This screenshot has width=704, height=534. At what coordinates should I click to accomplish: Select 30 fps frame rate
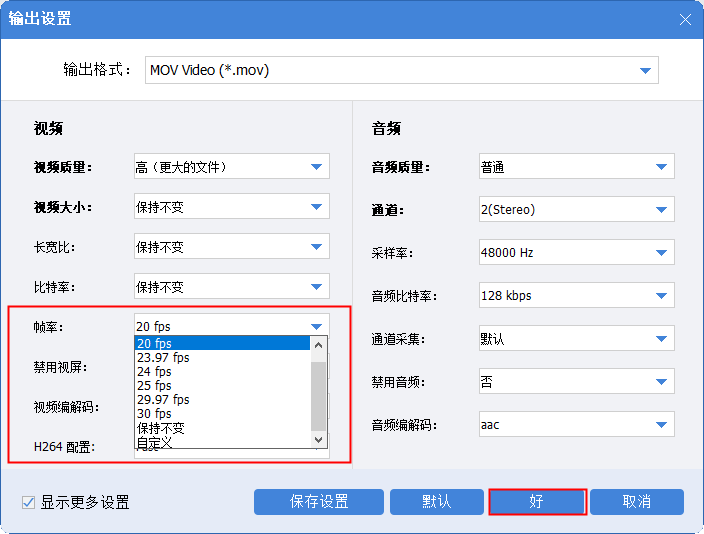pos(222,413)
